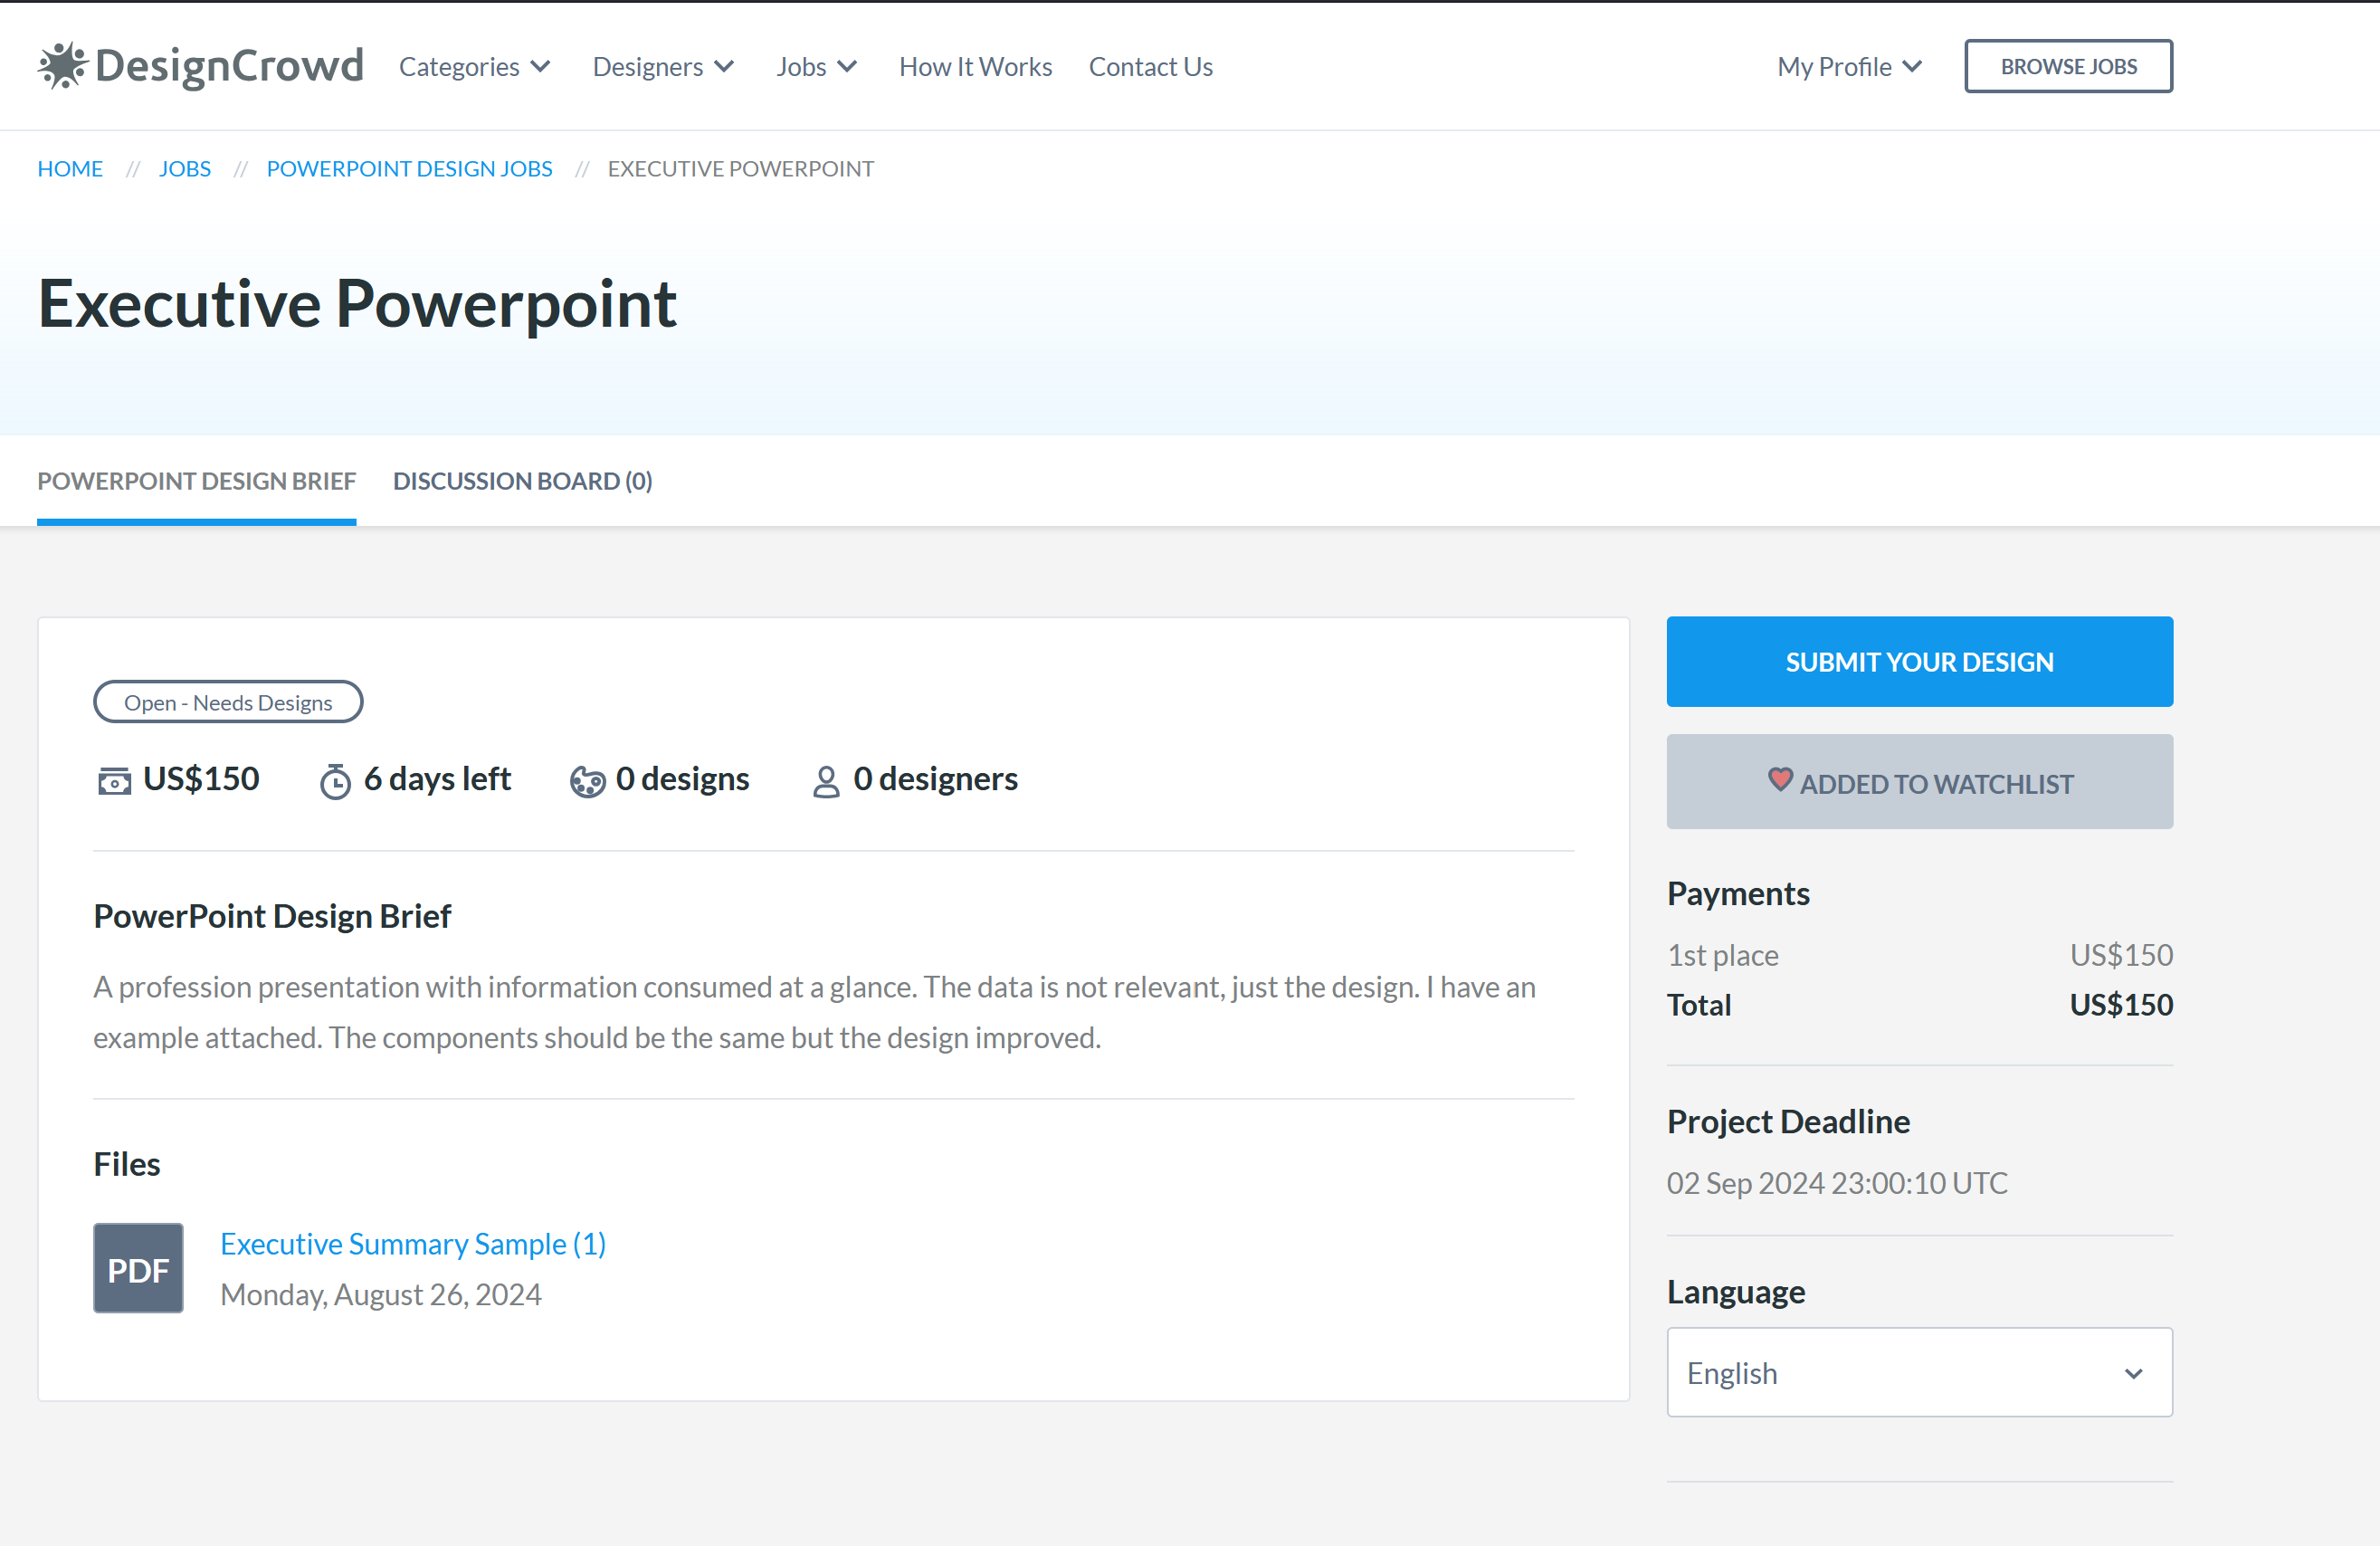
Task: Expand the Jobs menu
Action: (817, 66)
